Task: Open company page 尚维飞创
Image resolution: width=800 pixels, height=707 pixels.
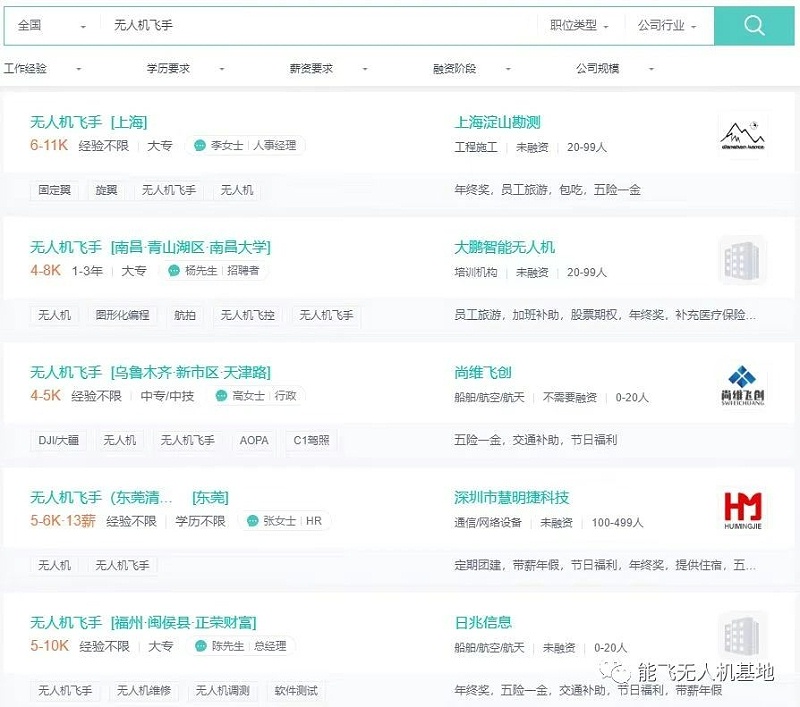Action: (483, 372)
